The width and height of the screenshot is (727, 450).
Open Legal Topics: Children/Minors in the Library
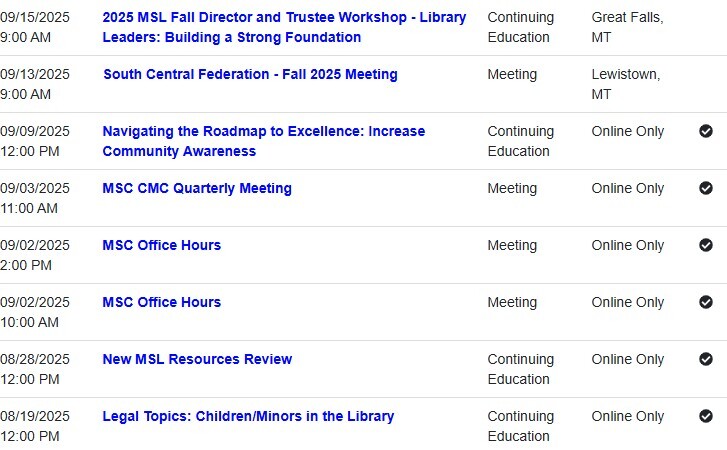[x=248, y=416]
